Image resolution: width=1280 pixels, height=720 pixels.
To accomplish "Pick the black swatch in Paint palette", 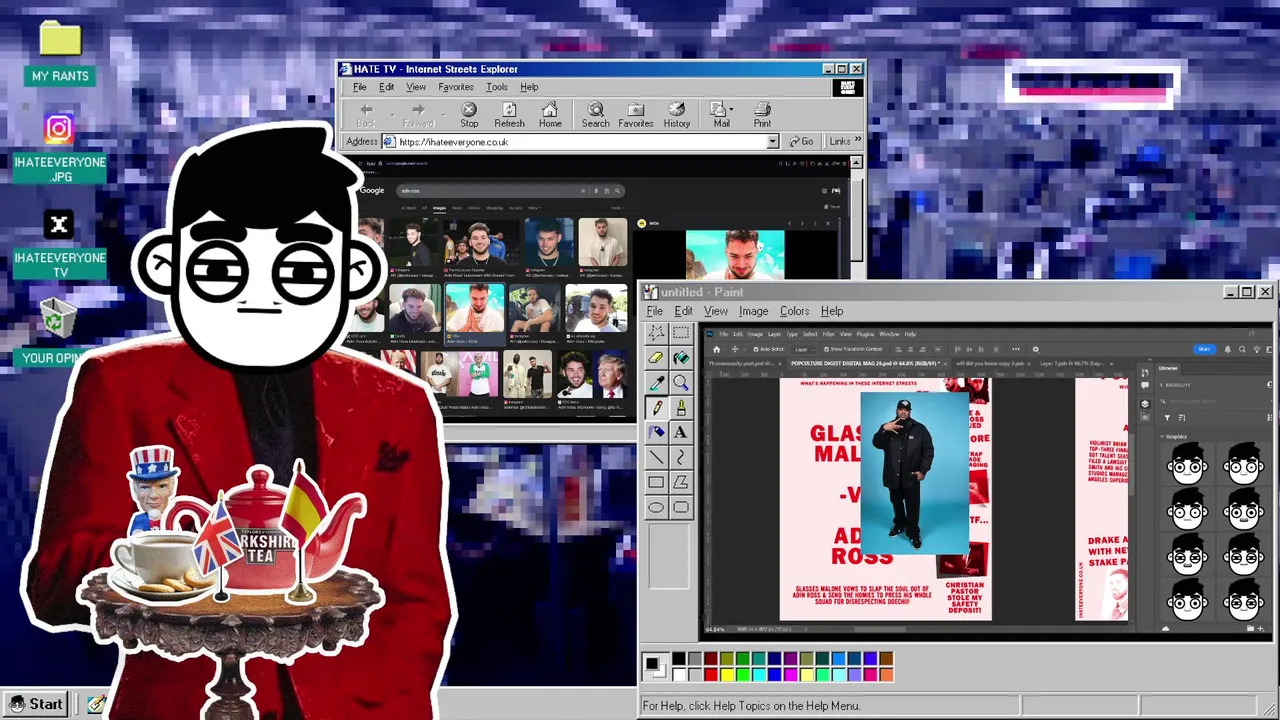I will point(679,658).
